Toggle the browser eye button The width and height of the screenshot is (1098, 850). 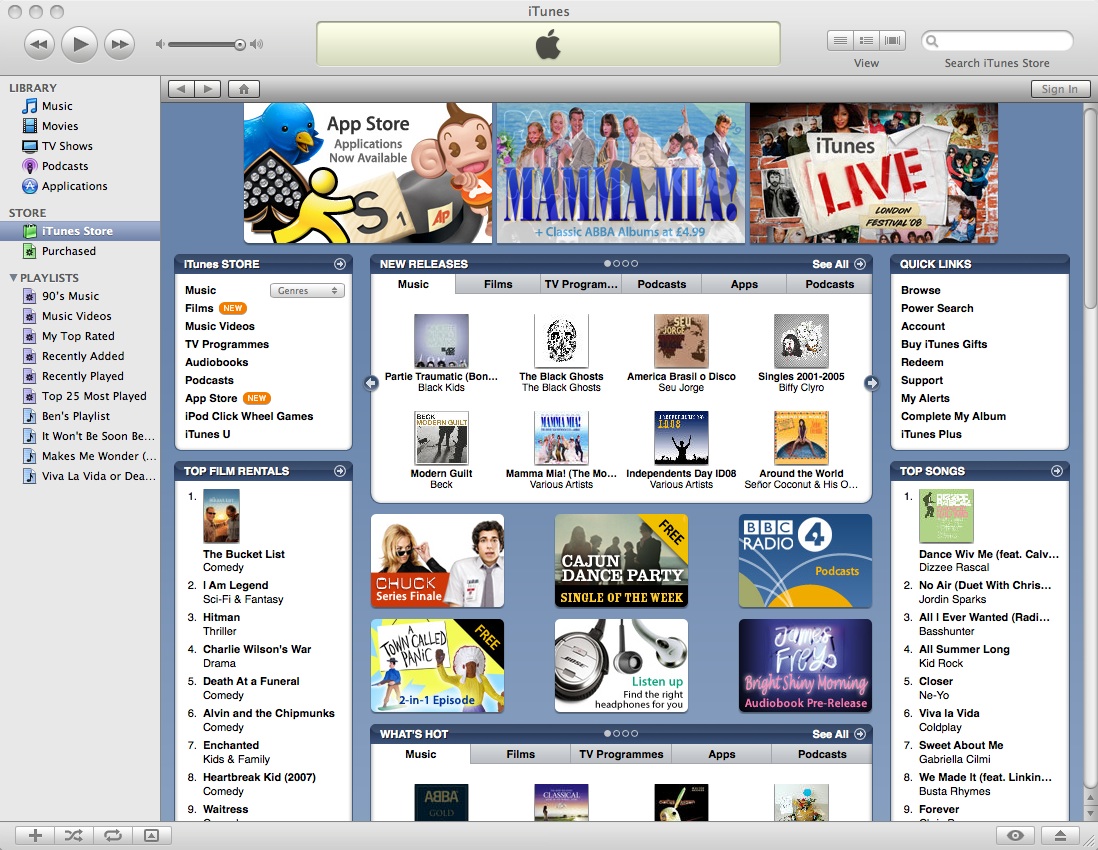[x=1015, y=835]
